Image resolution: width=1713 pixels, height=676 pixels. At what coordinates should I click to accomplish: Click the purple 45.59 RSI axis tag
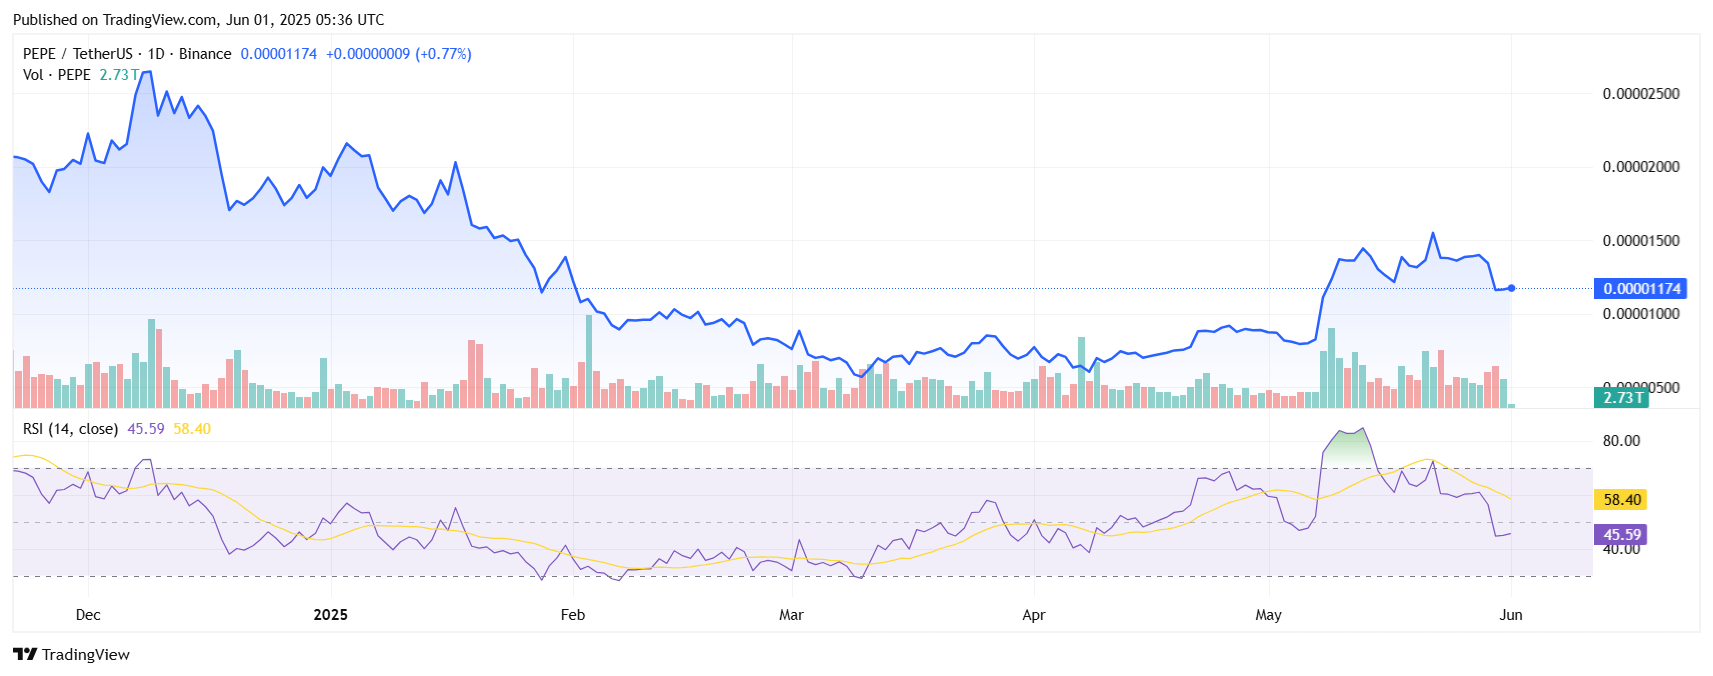[x=1621, y=535]
